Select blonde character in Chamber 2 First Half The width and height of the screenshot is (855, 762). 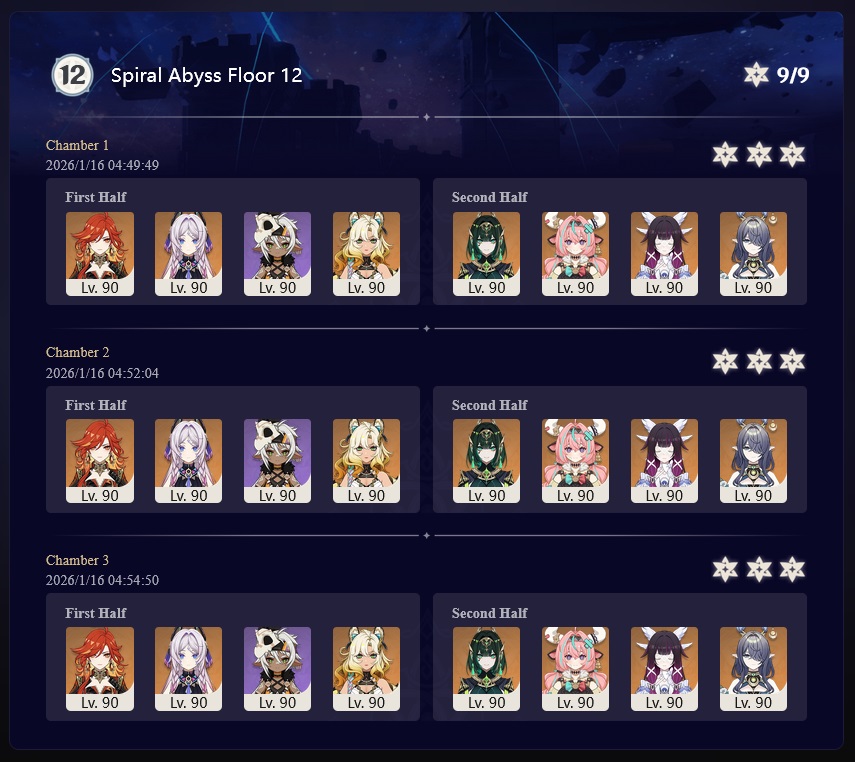[x=366, y=461]
